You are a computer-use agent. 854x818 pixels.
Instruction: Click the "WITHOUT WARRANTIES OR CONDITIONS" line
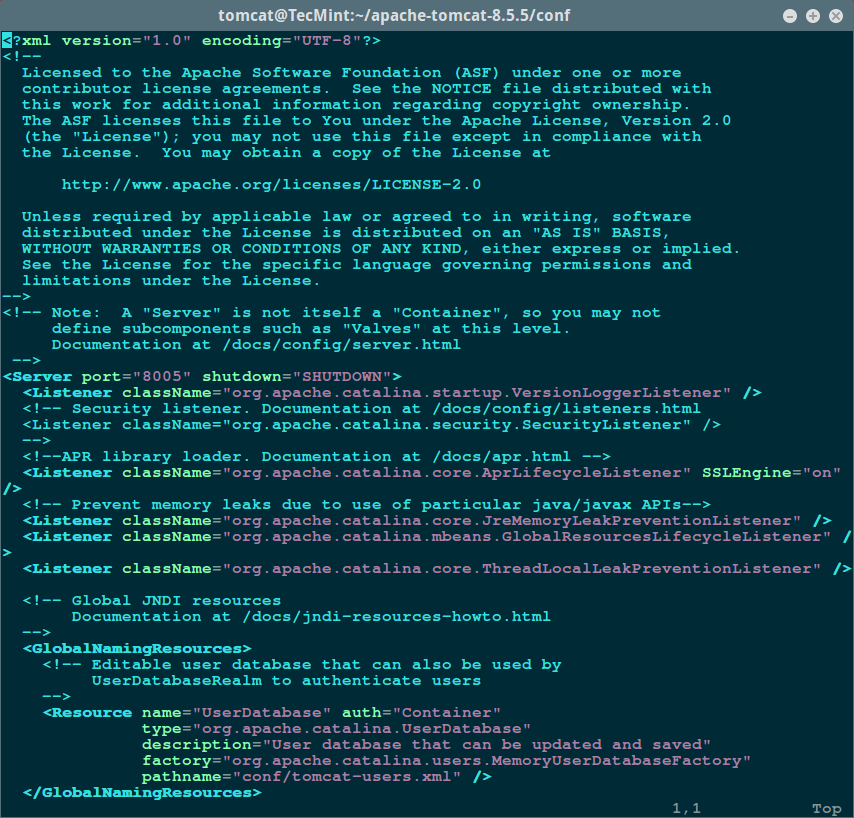tap(381, 249)
